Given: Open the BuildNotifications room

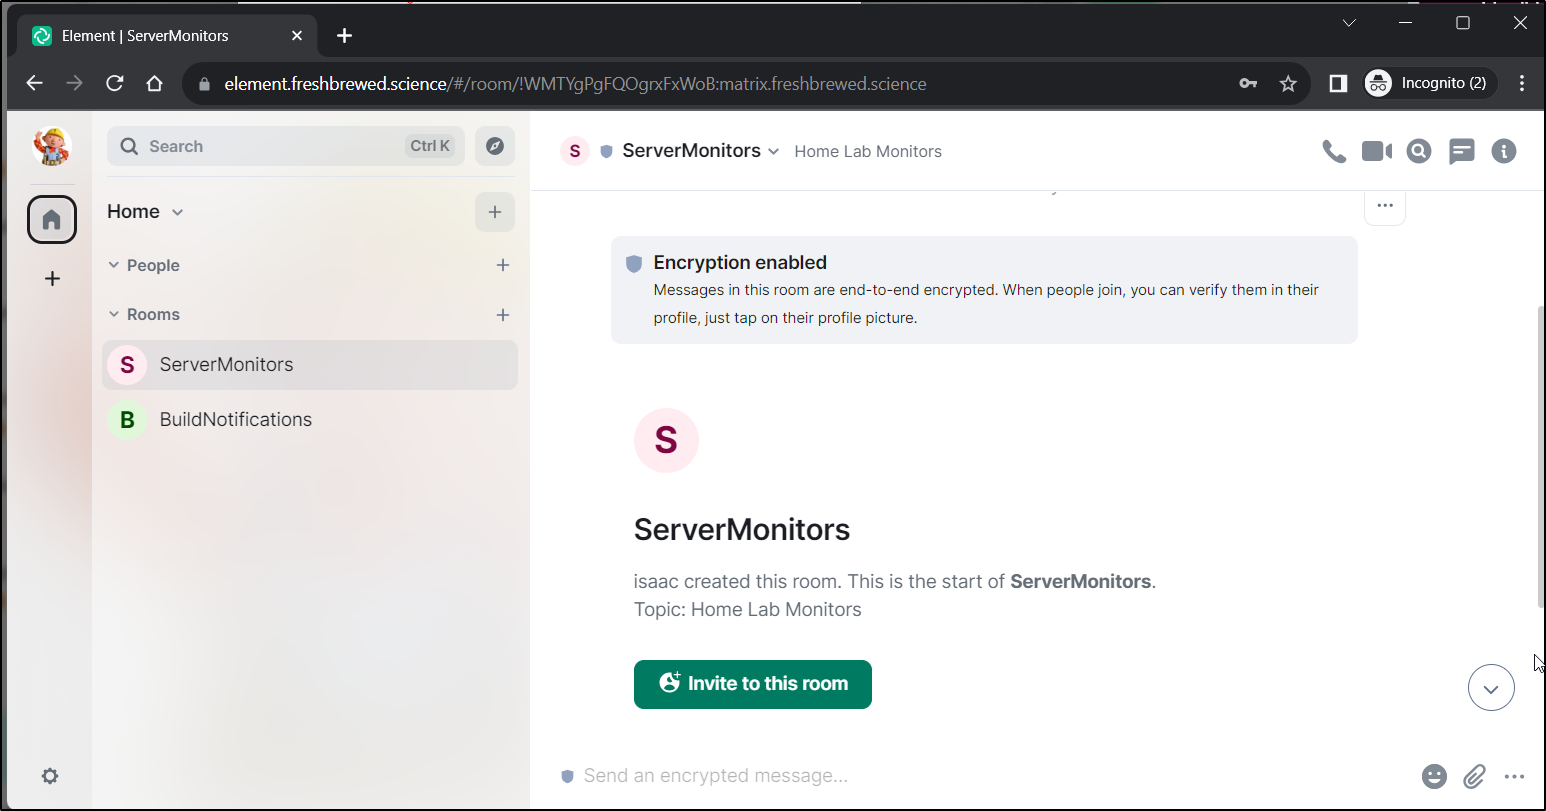Looking at the screenshot, I should click(x=310, y=420).
